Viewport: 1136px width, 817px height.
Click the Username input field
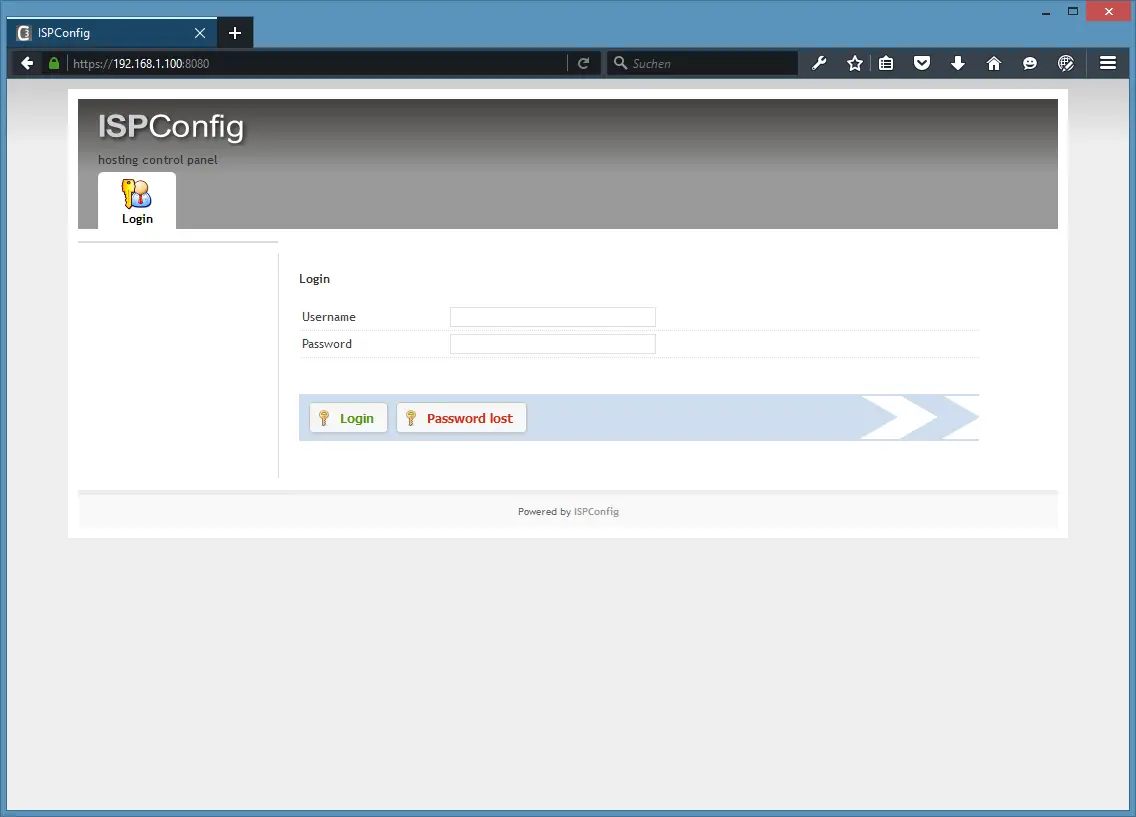[552, 317]
